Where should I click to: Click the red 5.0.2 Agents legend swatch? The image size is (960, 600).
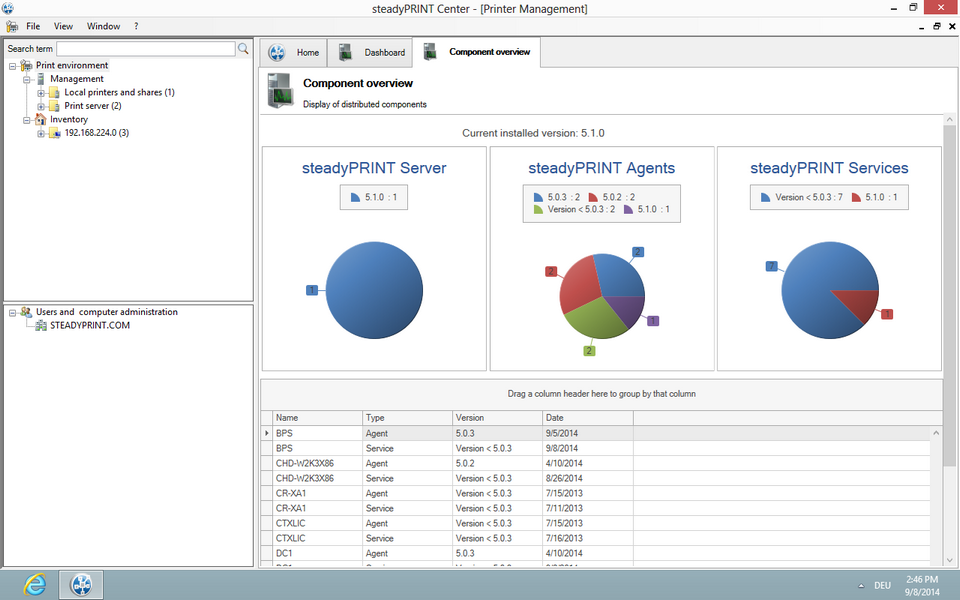coord(593,197)
